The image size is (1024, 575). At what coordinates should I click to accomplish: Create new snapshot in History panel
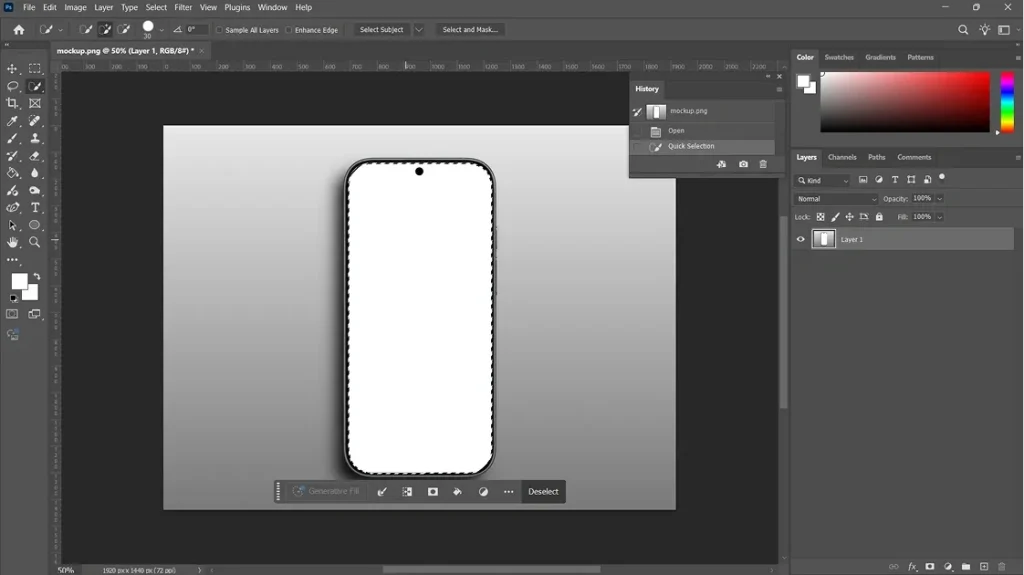click(x=743, y=164)
